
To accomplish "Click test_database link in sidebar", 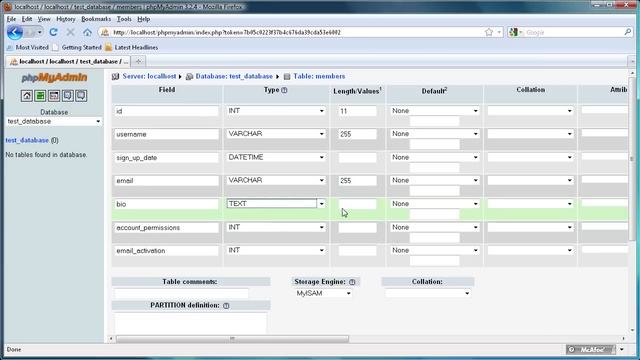I will point(27,140).
